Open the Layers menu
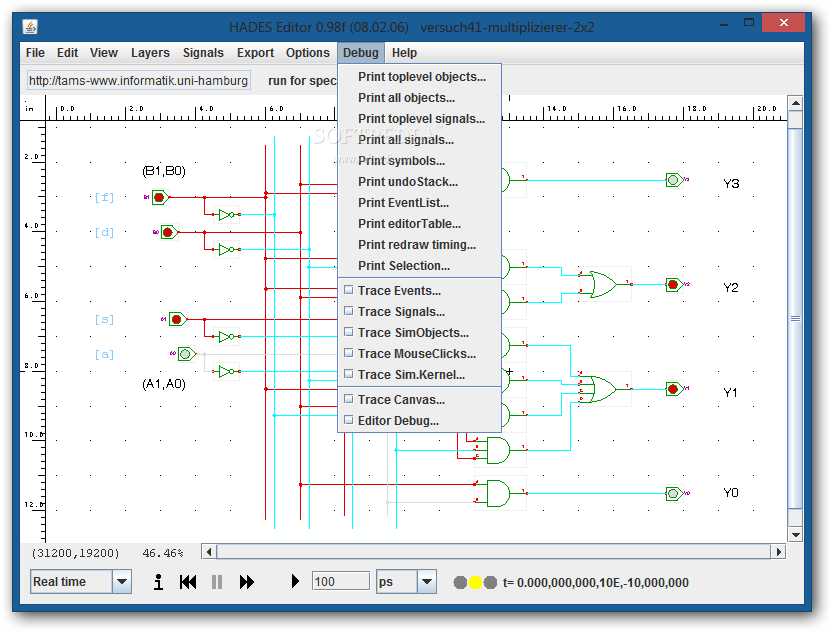This screenshot has width=832, height=632. [x=150, y=53]
